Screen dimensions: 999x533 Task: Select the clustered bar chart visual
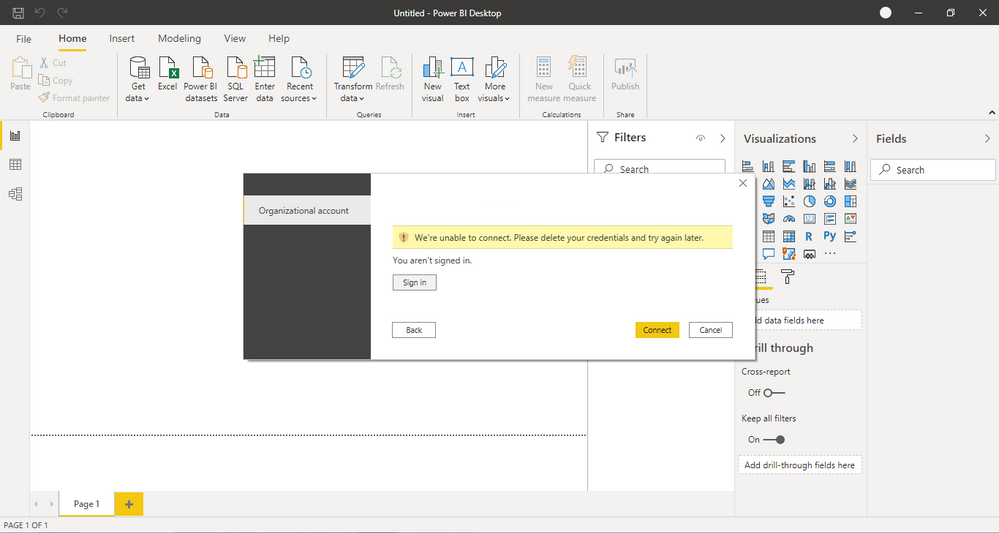tap(789, 166)
